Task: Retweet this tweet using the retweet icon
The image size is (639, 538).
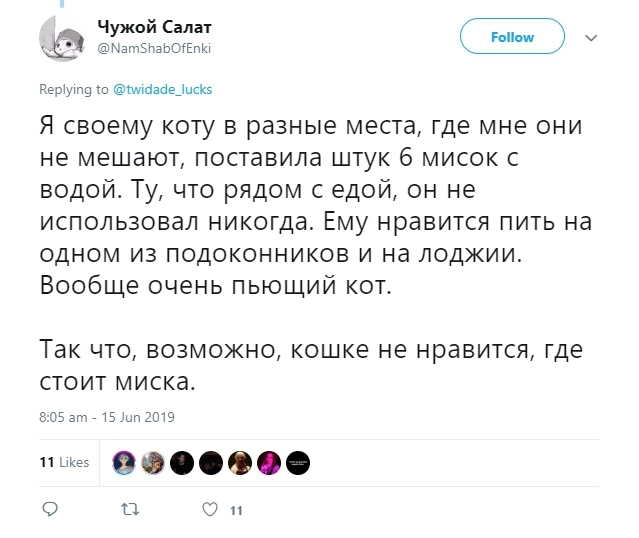Action: point(129,510)
